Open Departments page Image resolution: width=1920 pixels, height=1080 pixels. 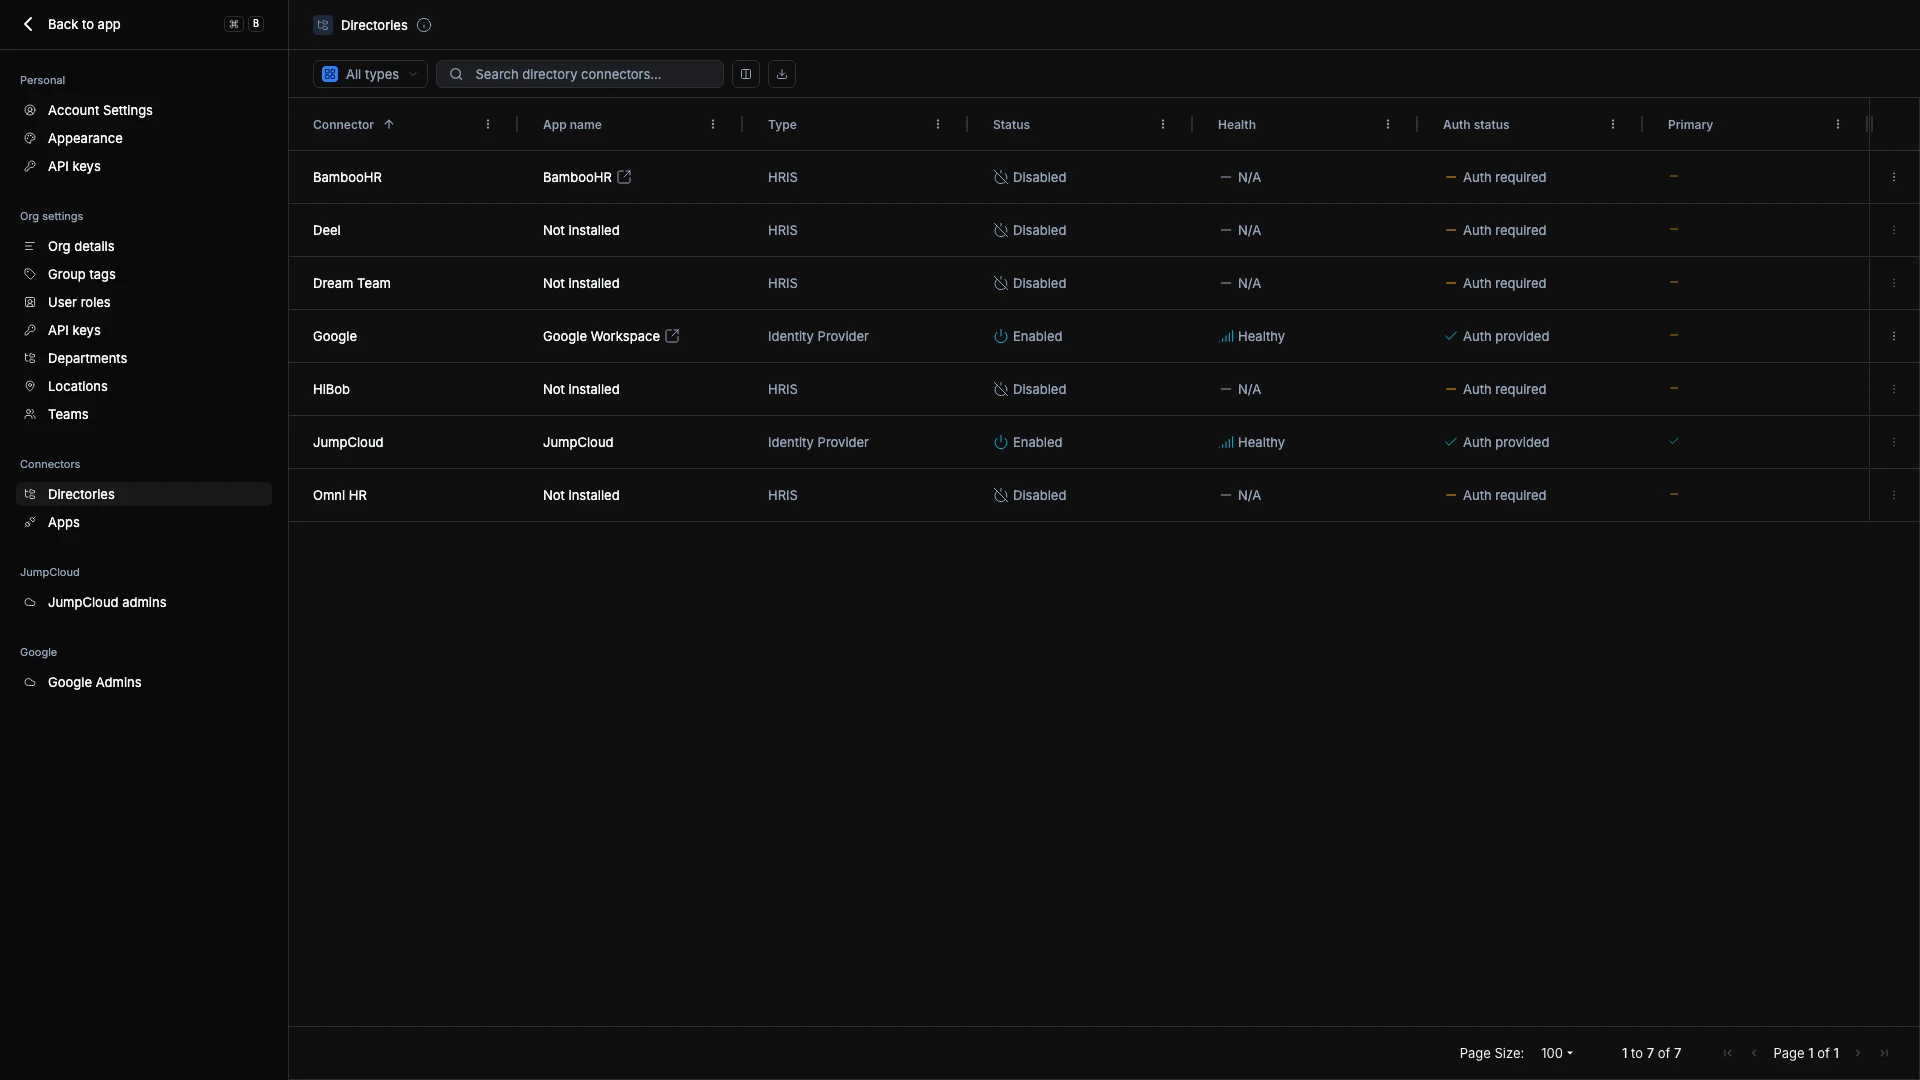144,358
